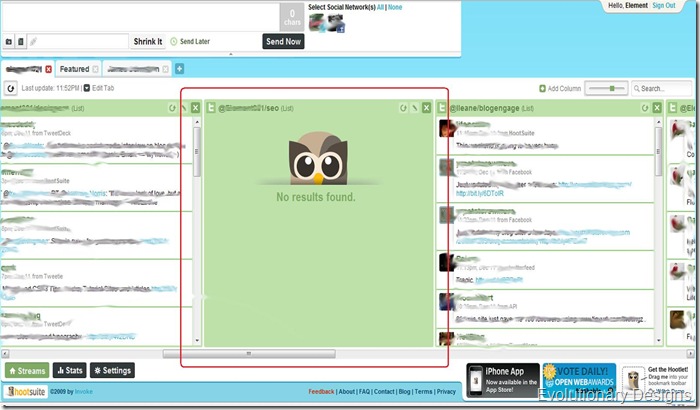Click Twitter icon of blogengage column
The height and width of the screenshot is (410, 700).
[x=442, y=108]
